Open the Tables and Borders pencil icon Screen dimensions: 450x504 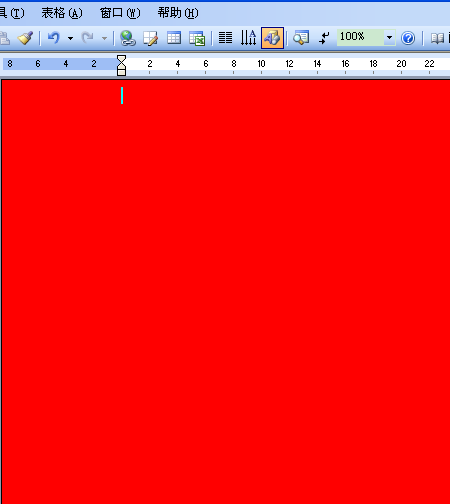(x=150, y=38)
